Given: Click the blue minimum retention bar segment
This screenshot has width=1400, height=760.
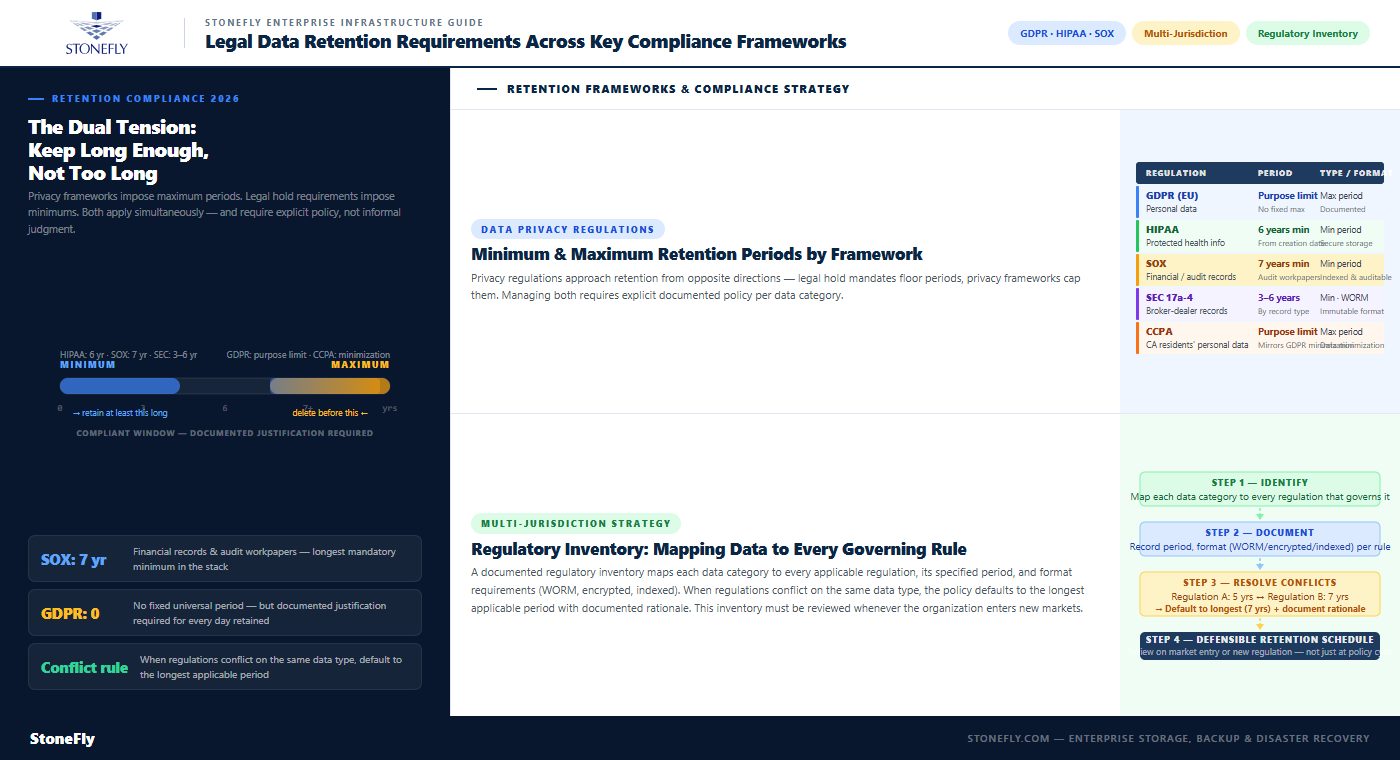Looking at the screenshot, I should coord(120,386).
